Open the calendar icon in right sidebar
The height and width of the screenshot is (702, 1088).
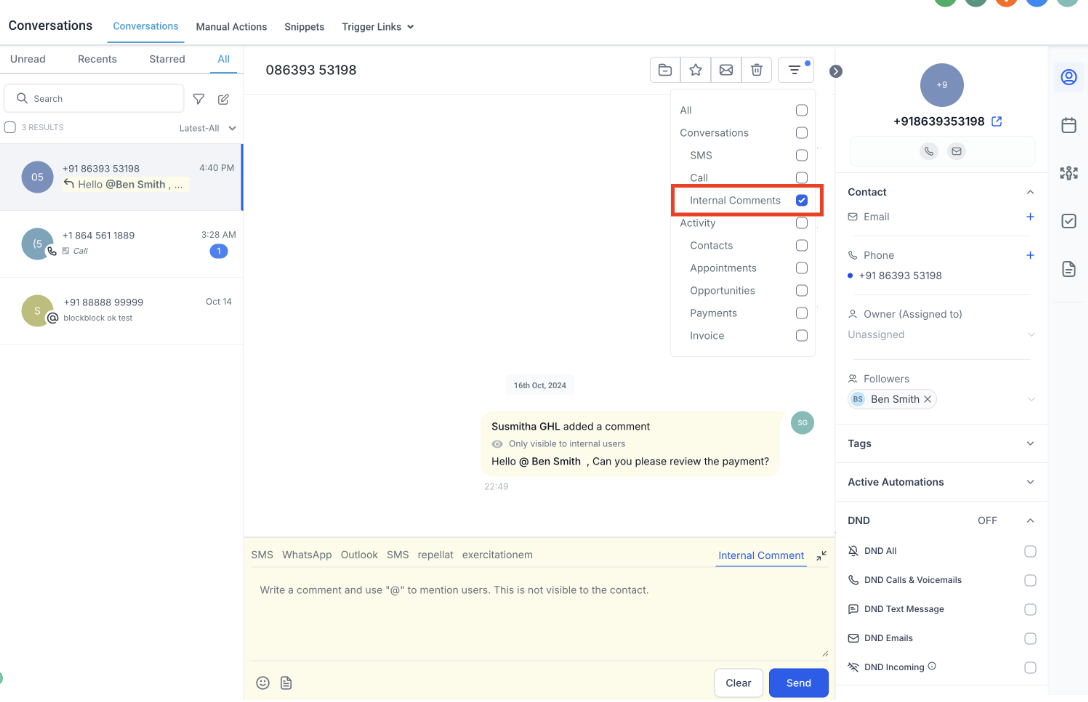click(x=1068, y=125)
